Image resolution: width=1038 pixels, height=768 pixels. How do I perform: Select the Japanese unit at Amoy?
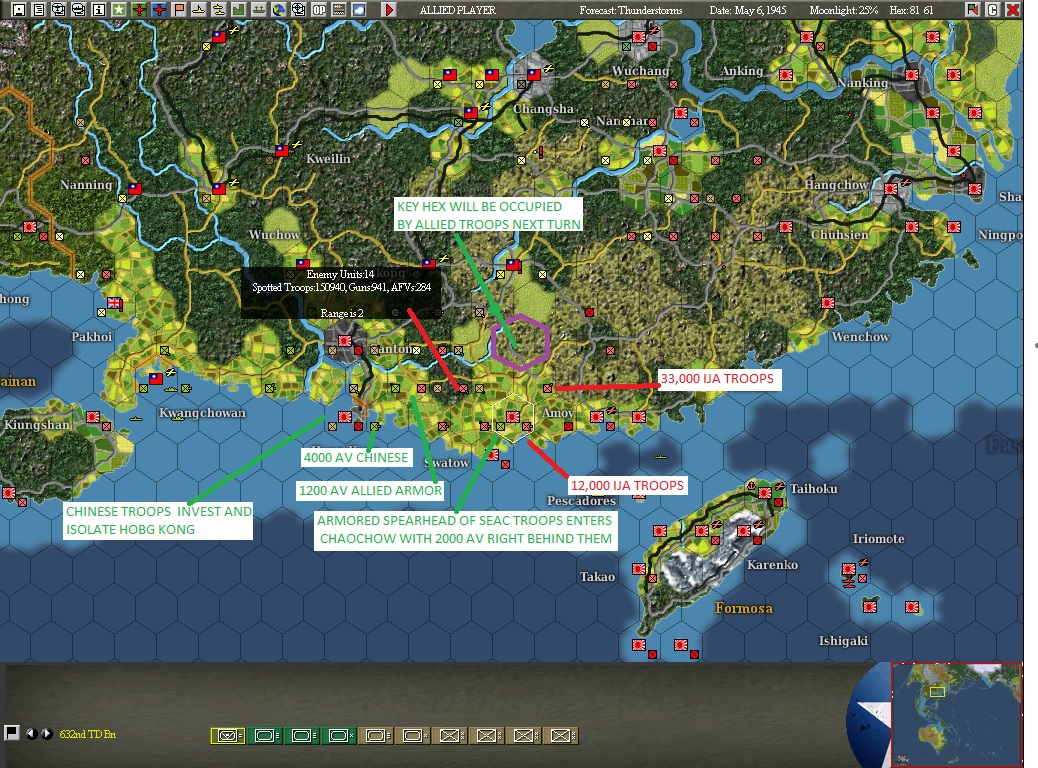click(597, 416)
